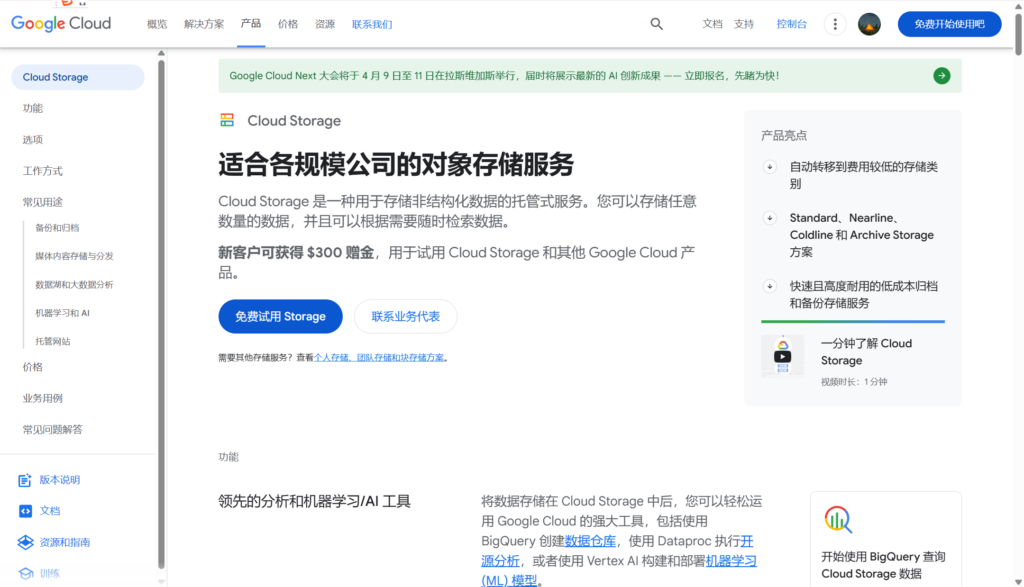Jump to 选项 section in sidebar
Image resolution: width=1024 pixels, height=587 pixels.
tap(33, 140)
